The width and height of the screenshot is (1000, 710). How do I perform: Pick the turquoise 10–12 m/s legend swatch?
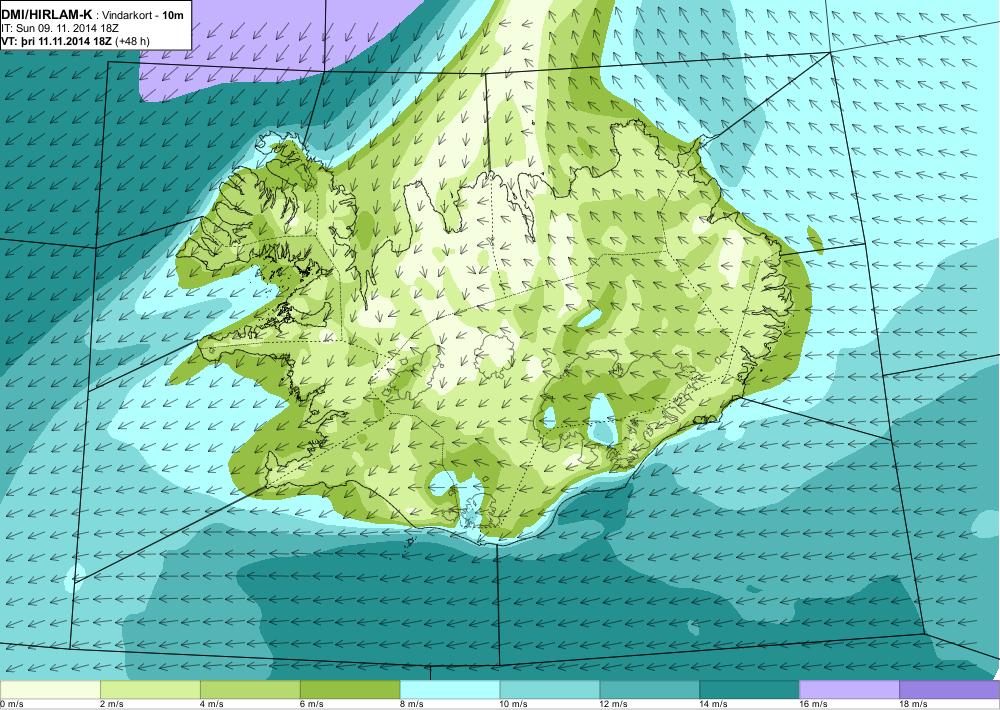point(550,690)
